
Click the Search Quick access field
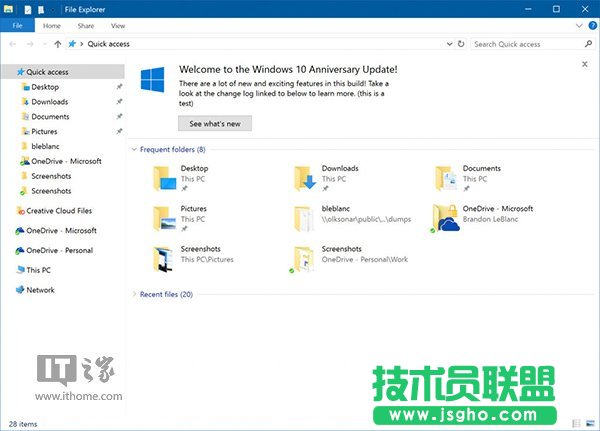pos(527,44)
